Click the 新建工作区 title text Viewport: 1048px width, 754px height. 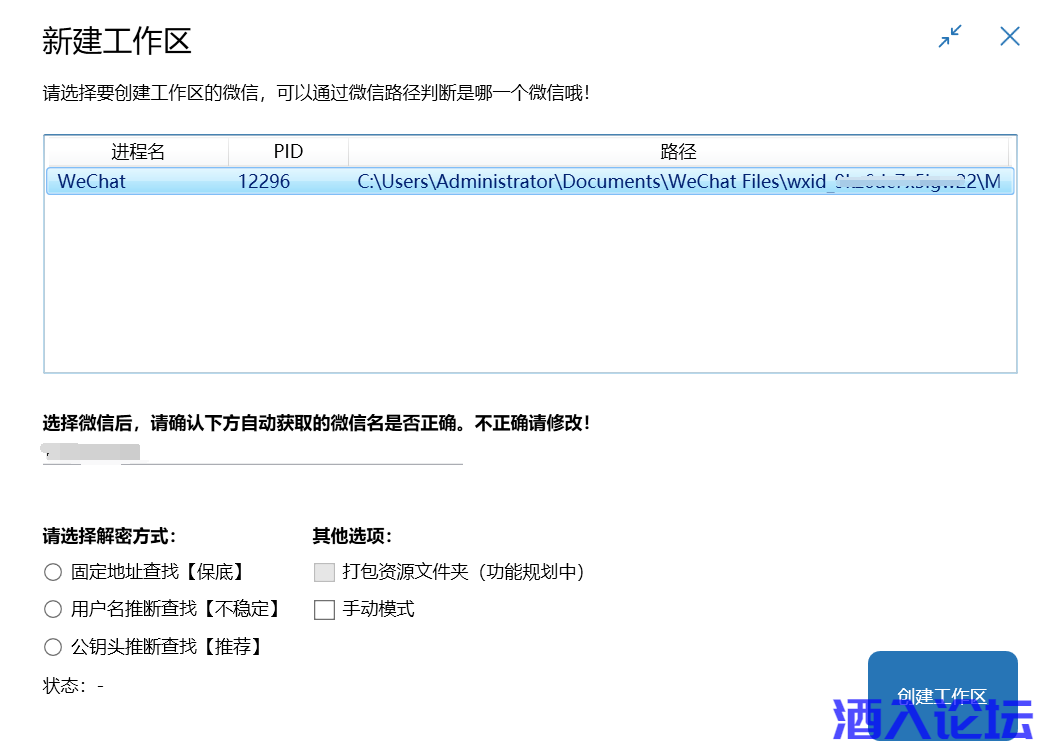tap(117, 41)
